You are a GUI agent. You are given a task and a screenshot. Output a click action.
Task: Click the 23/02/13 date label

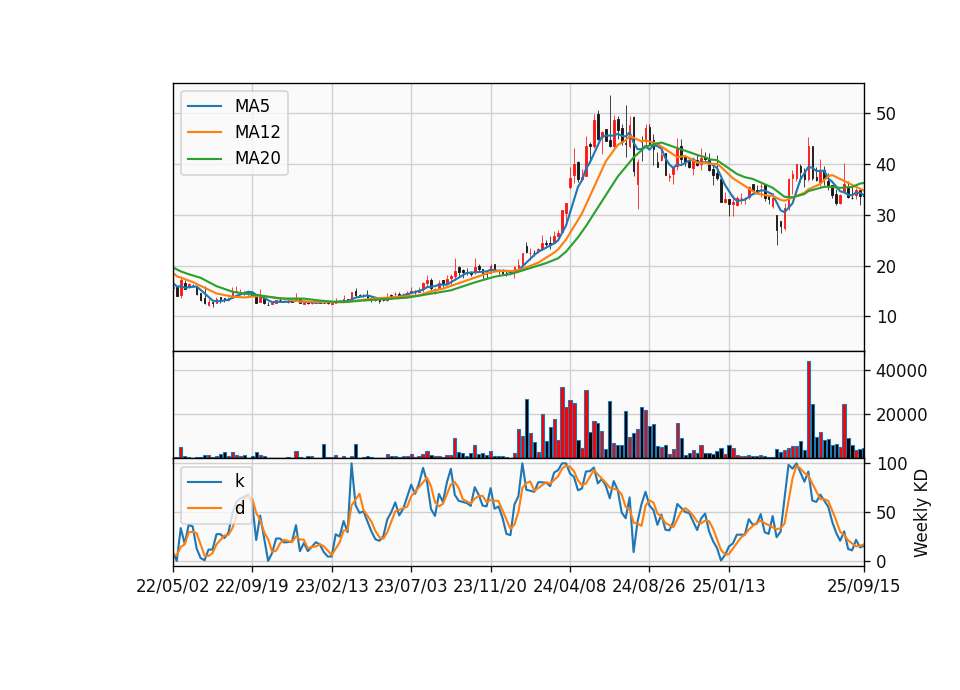pyautogui.click(x=332, y=586)
